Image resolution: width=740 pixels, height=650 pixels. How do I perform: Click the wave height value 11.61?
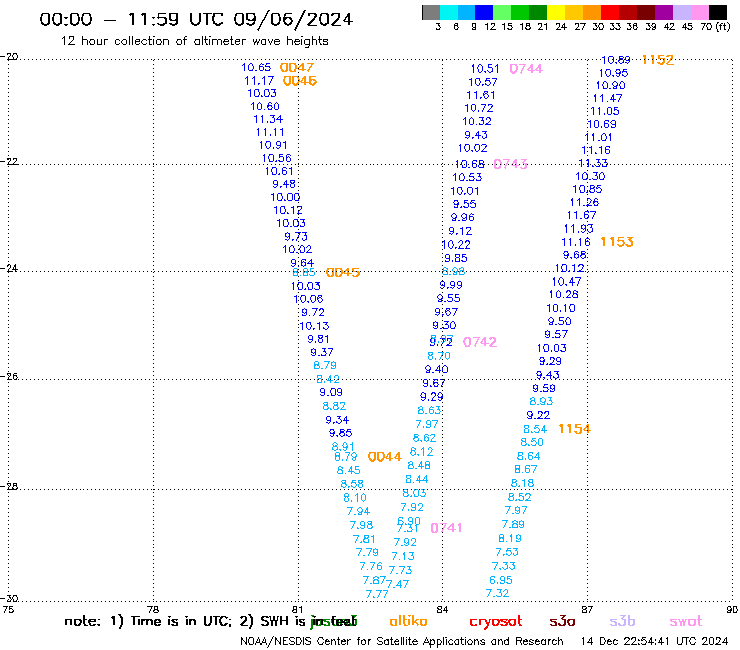coord(481,95)
